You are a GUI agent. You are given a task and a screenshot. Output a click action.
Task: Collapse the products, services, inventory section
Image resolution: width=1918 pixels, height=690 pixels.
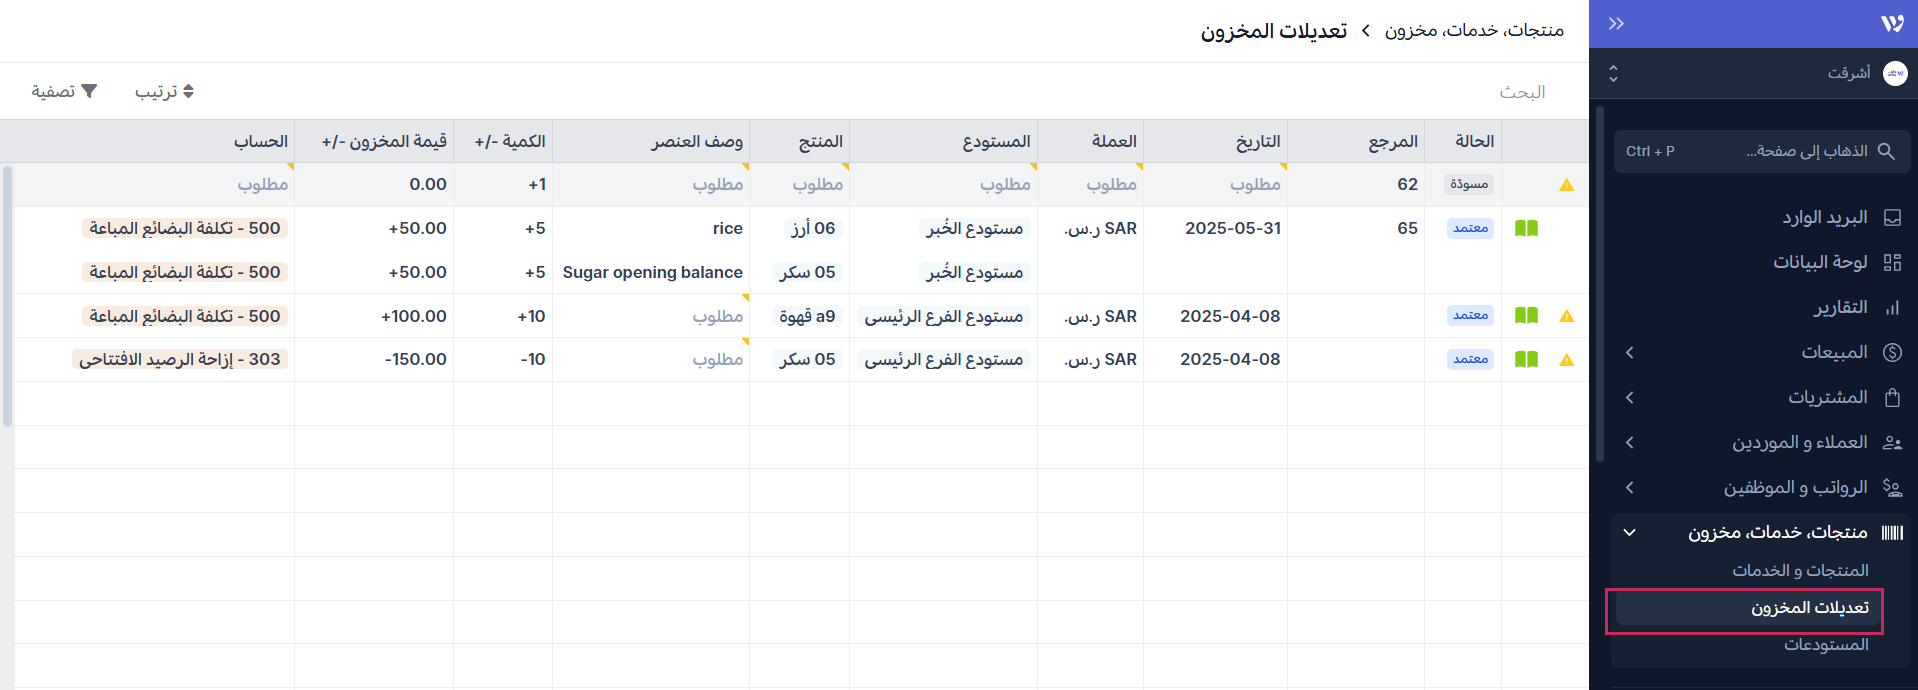click(x=1629, y=532)
